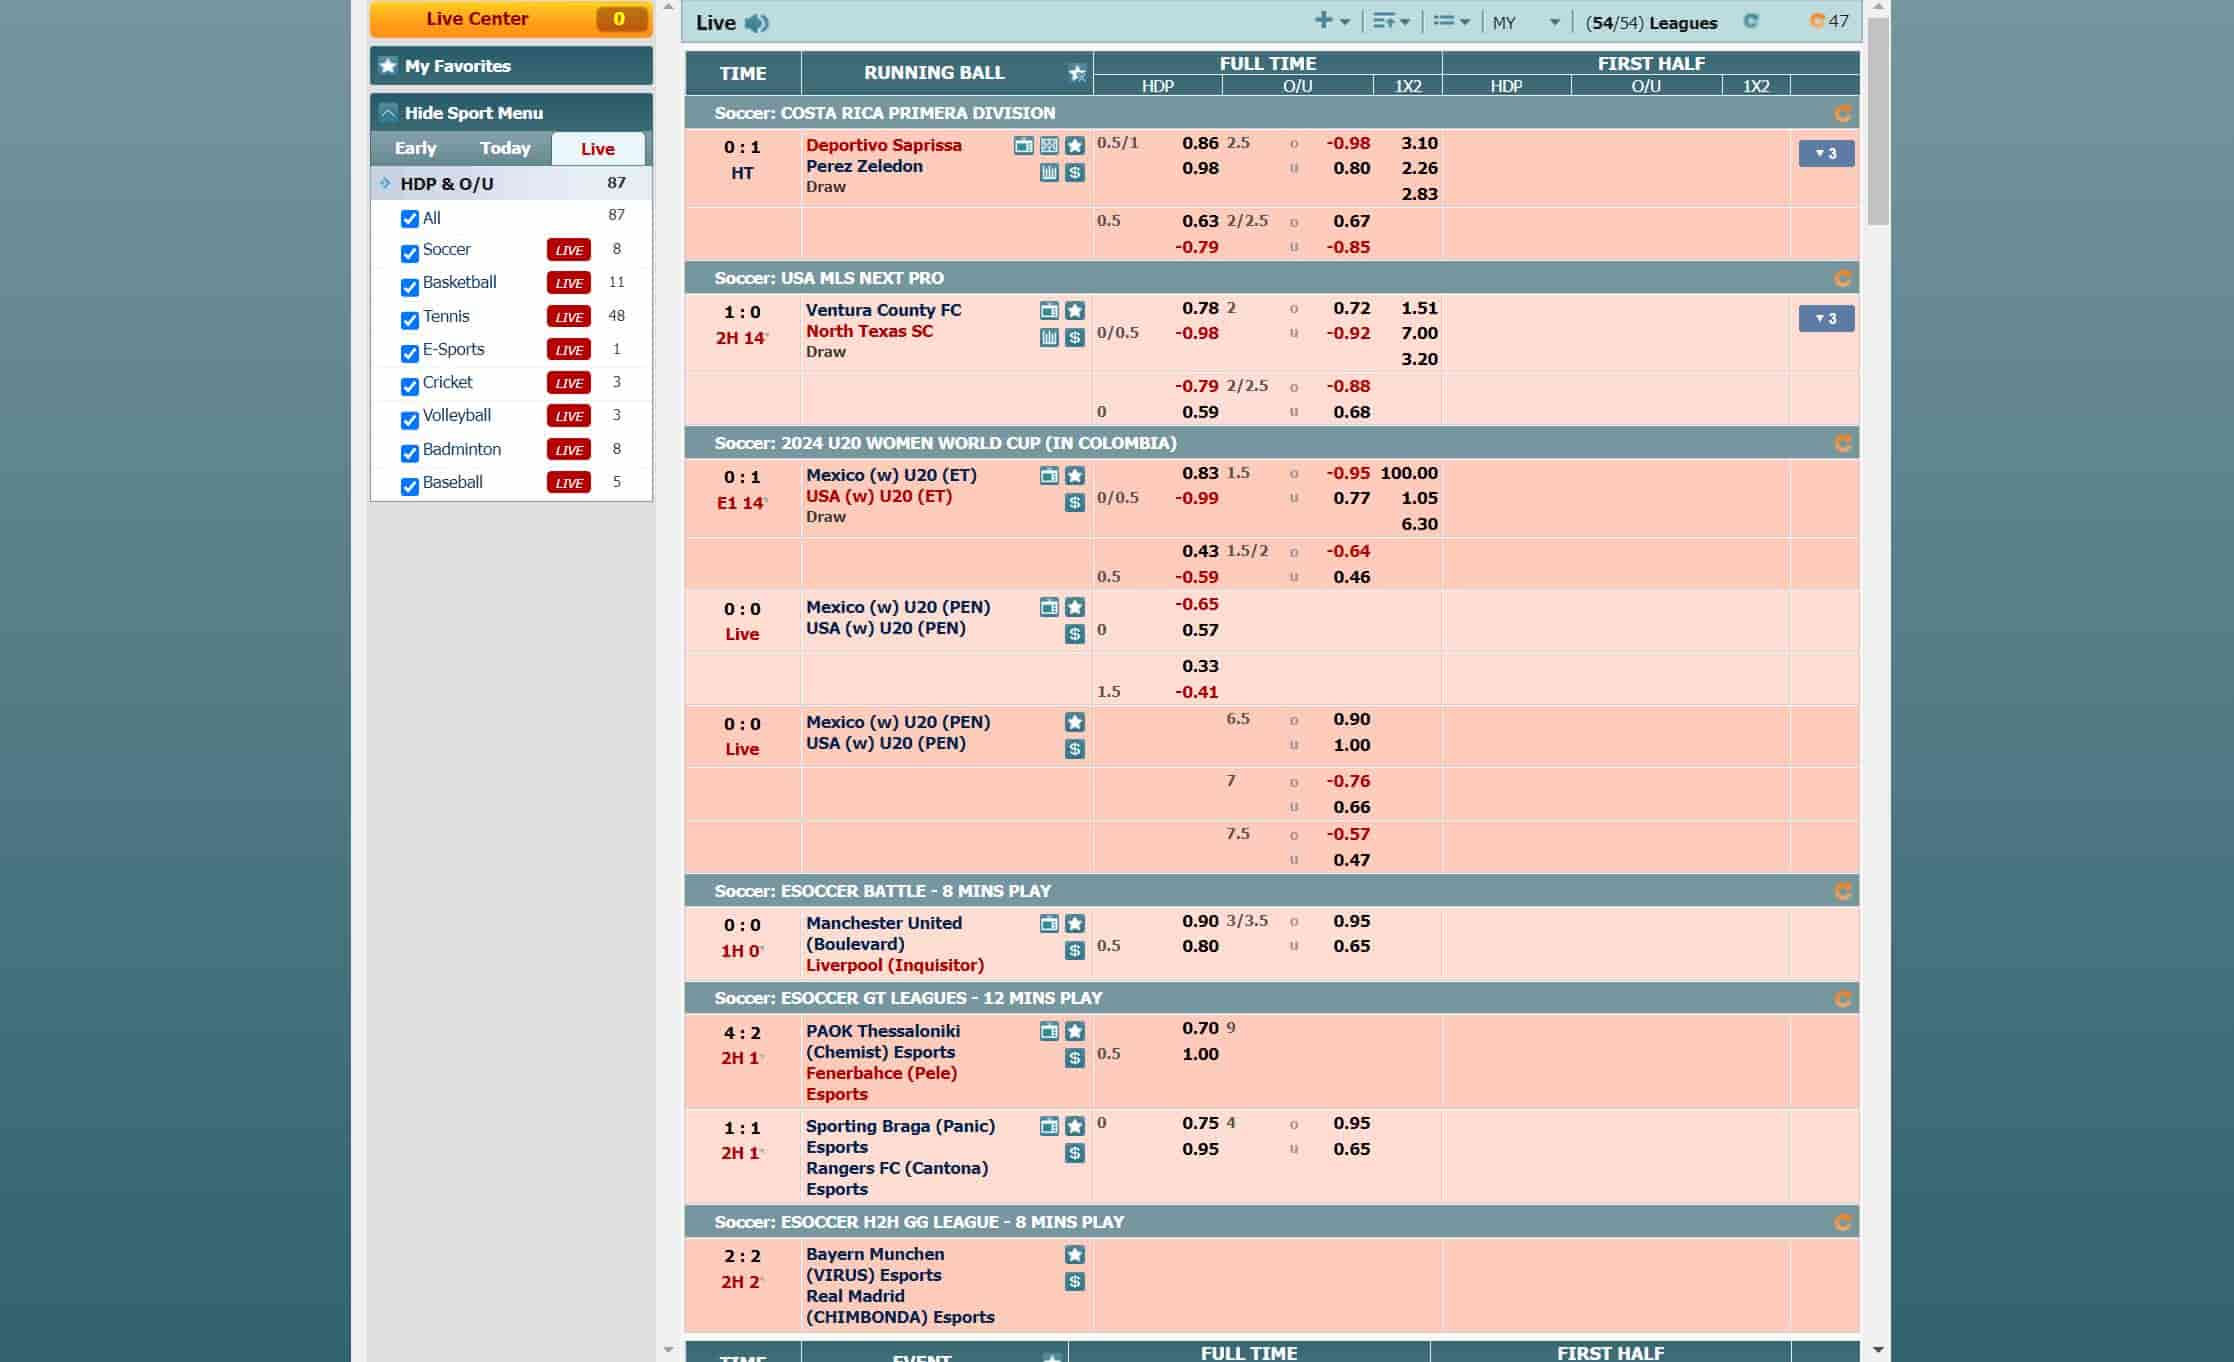Bet on Deportivo Saprissa HDP odds 0.86

pos(1200,143)
